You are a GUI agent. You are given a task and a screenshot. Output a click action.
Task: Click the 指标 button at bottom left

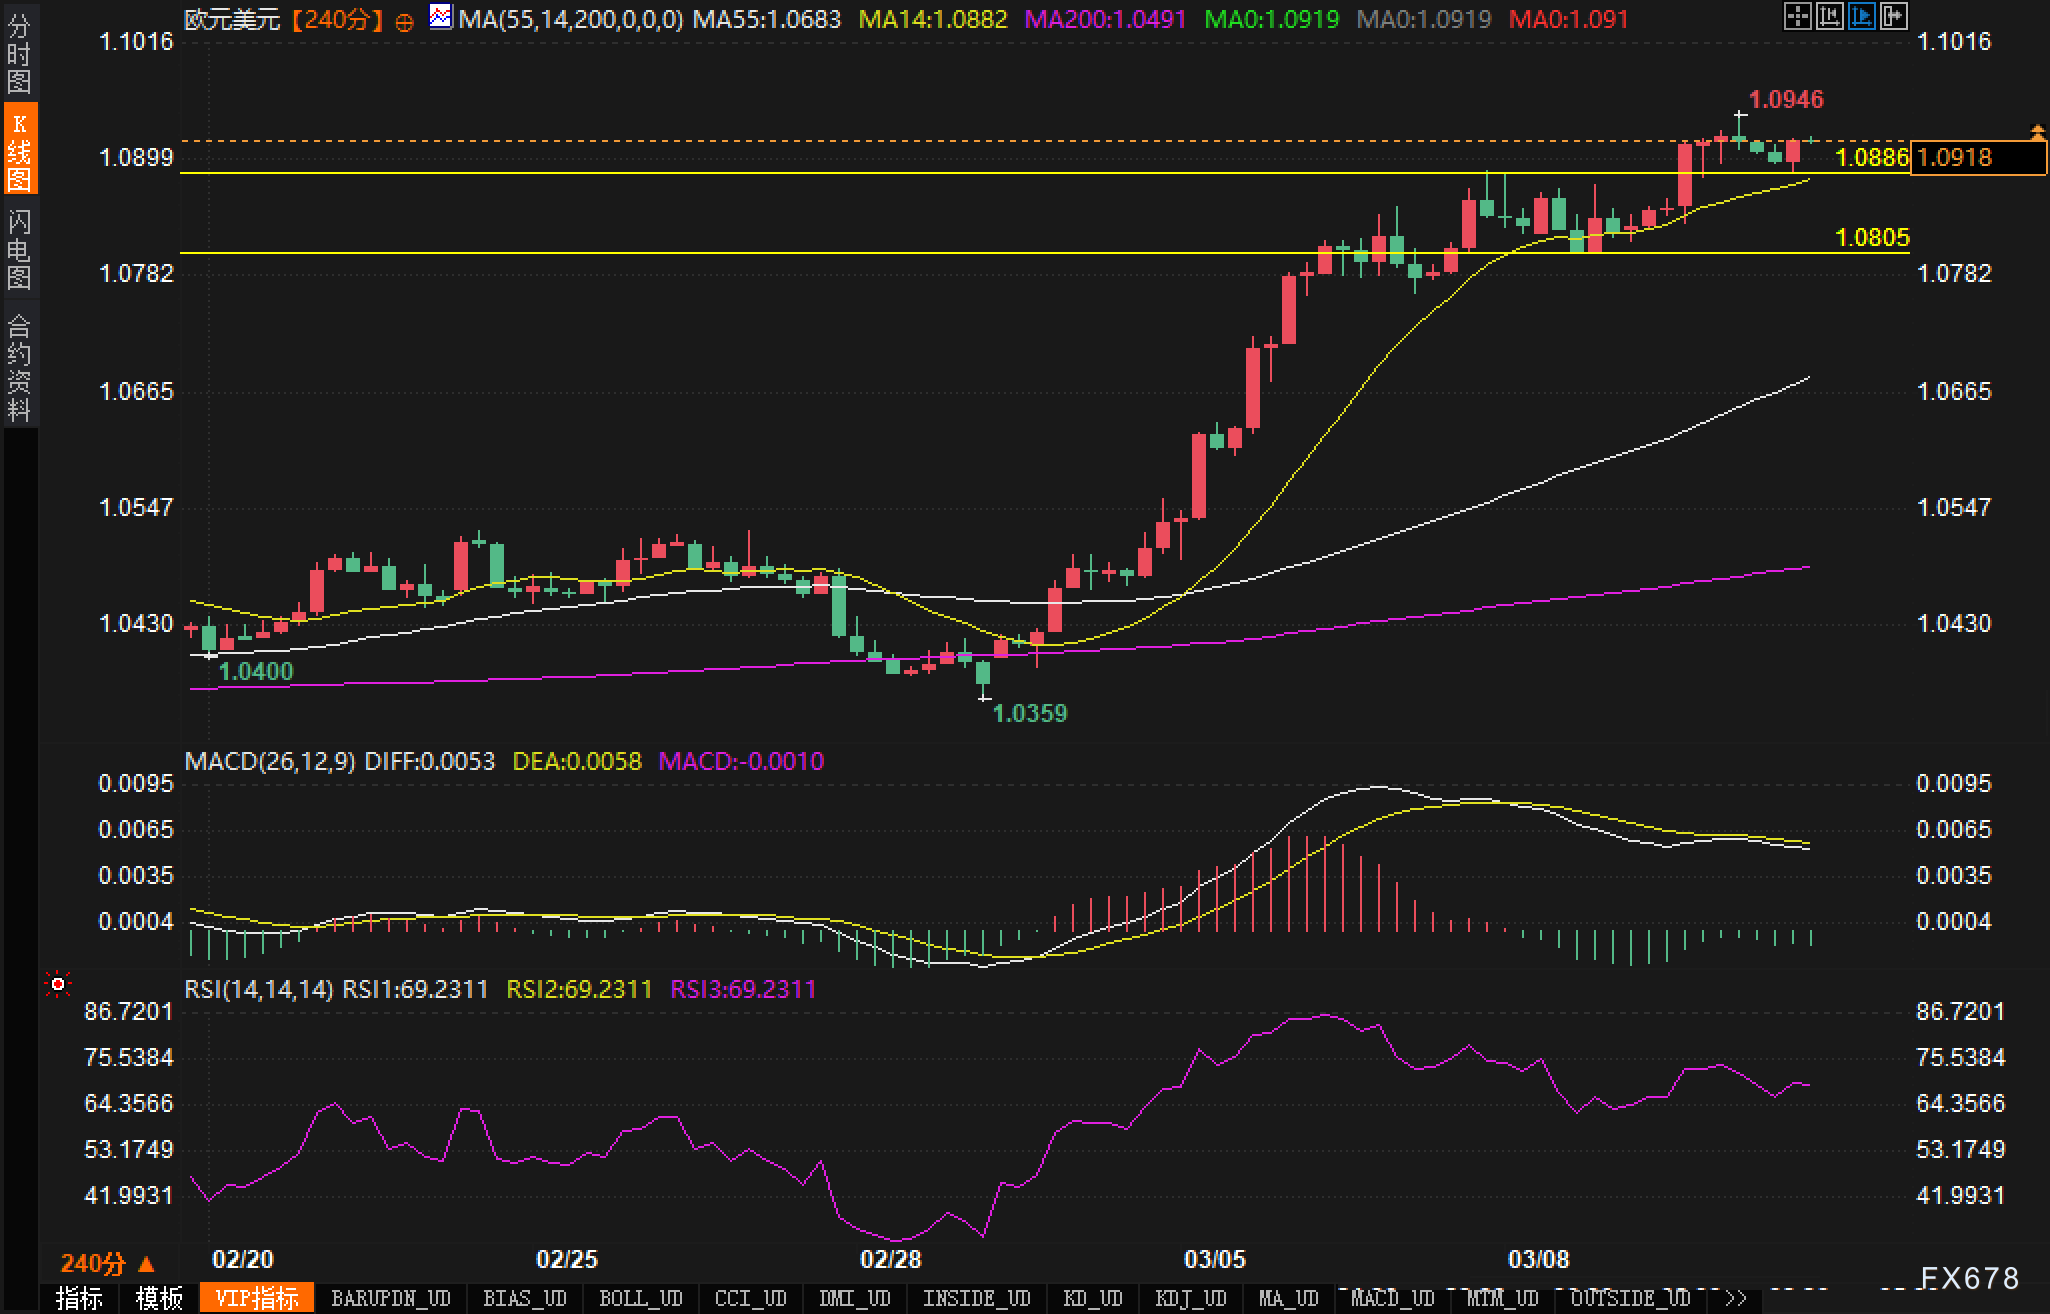click(x=80, y=1298)
